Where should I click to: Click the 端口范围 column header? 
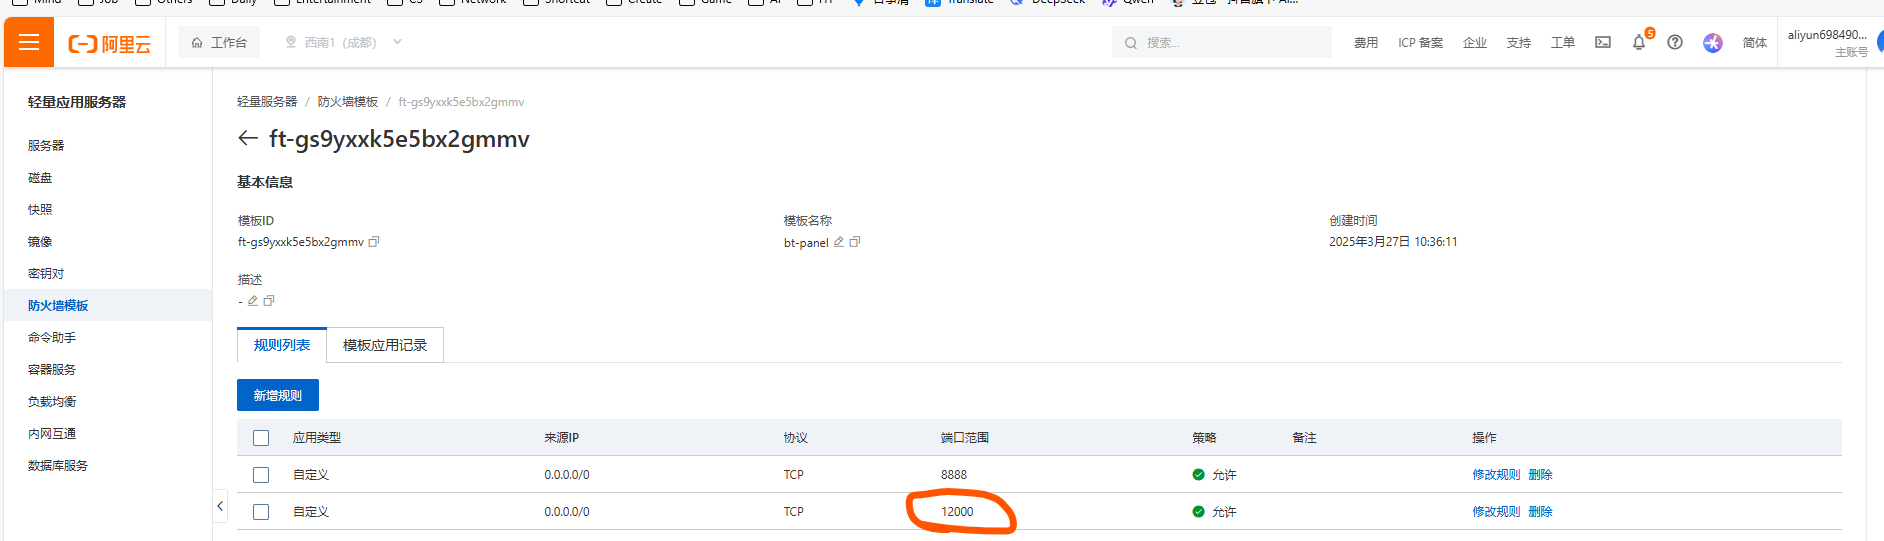(x=965, y=438)
